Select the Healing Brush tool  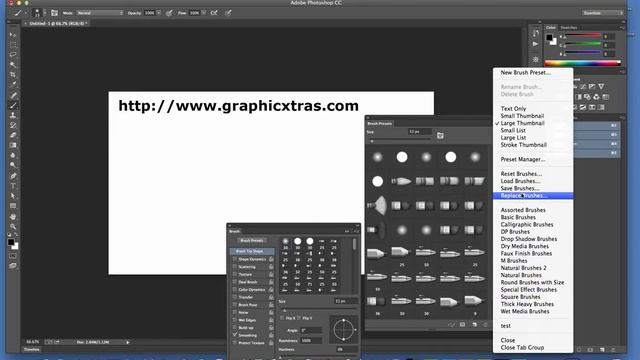click(x=13, y=95)
